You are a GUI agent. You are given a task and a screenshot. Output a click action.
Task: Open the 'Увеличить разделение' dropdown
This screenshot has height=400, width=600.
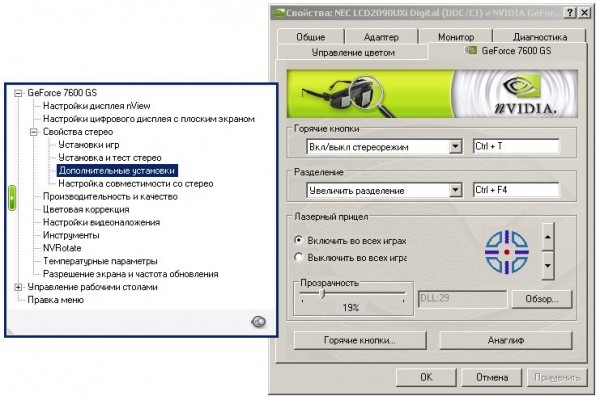(x=455, y=190)
